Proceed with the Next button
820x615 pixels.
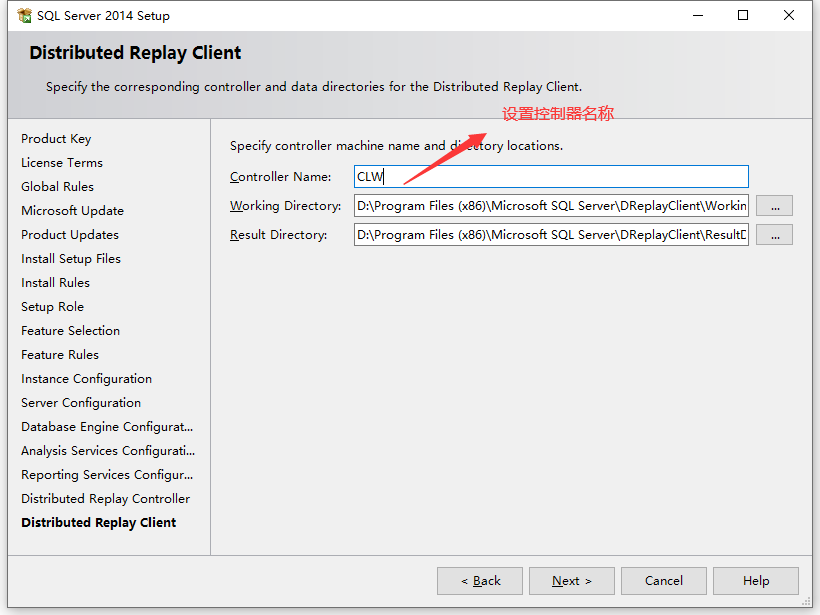(x=572, y=581)
